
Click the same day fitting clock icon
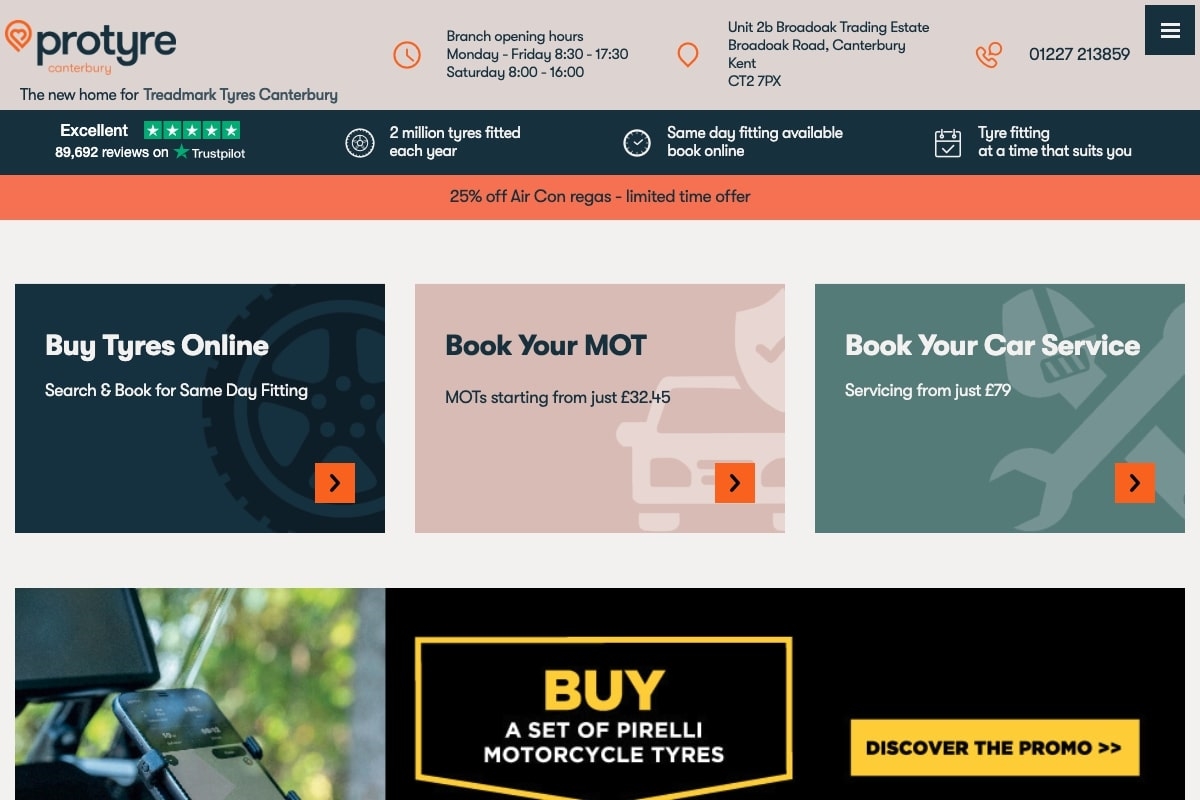pyautogui.click(x=637, y=143)
